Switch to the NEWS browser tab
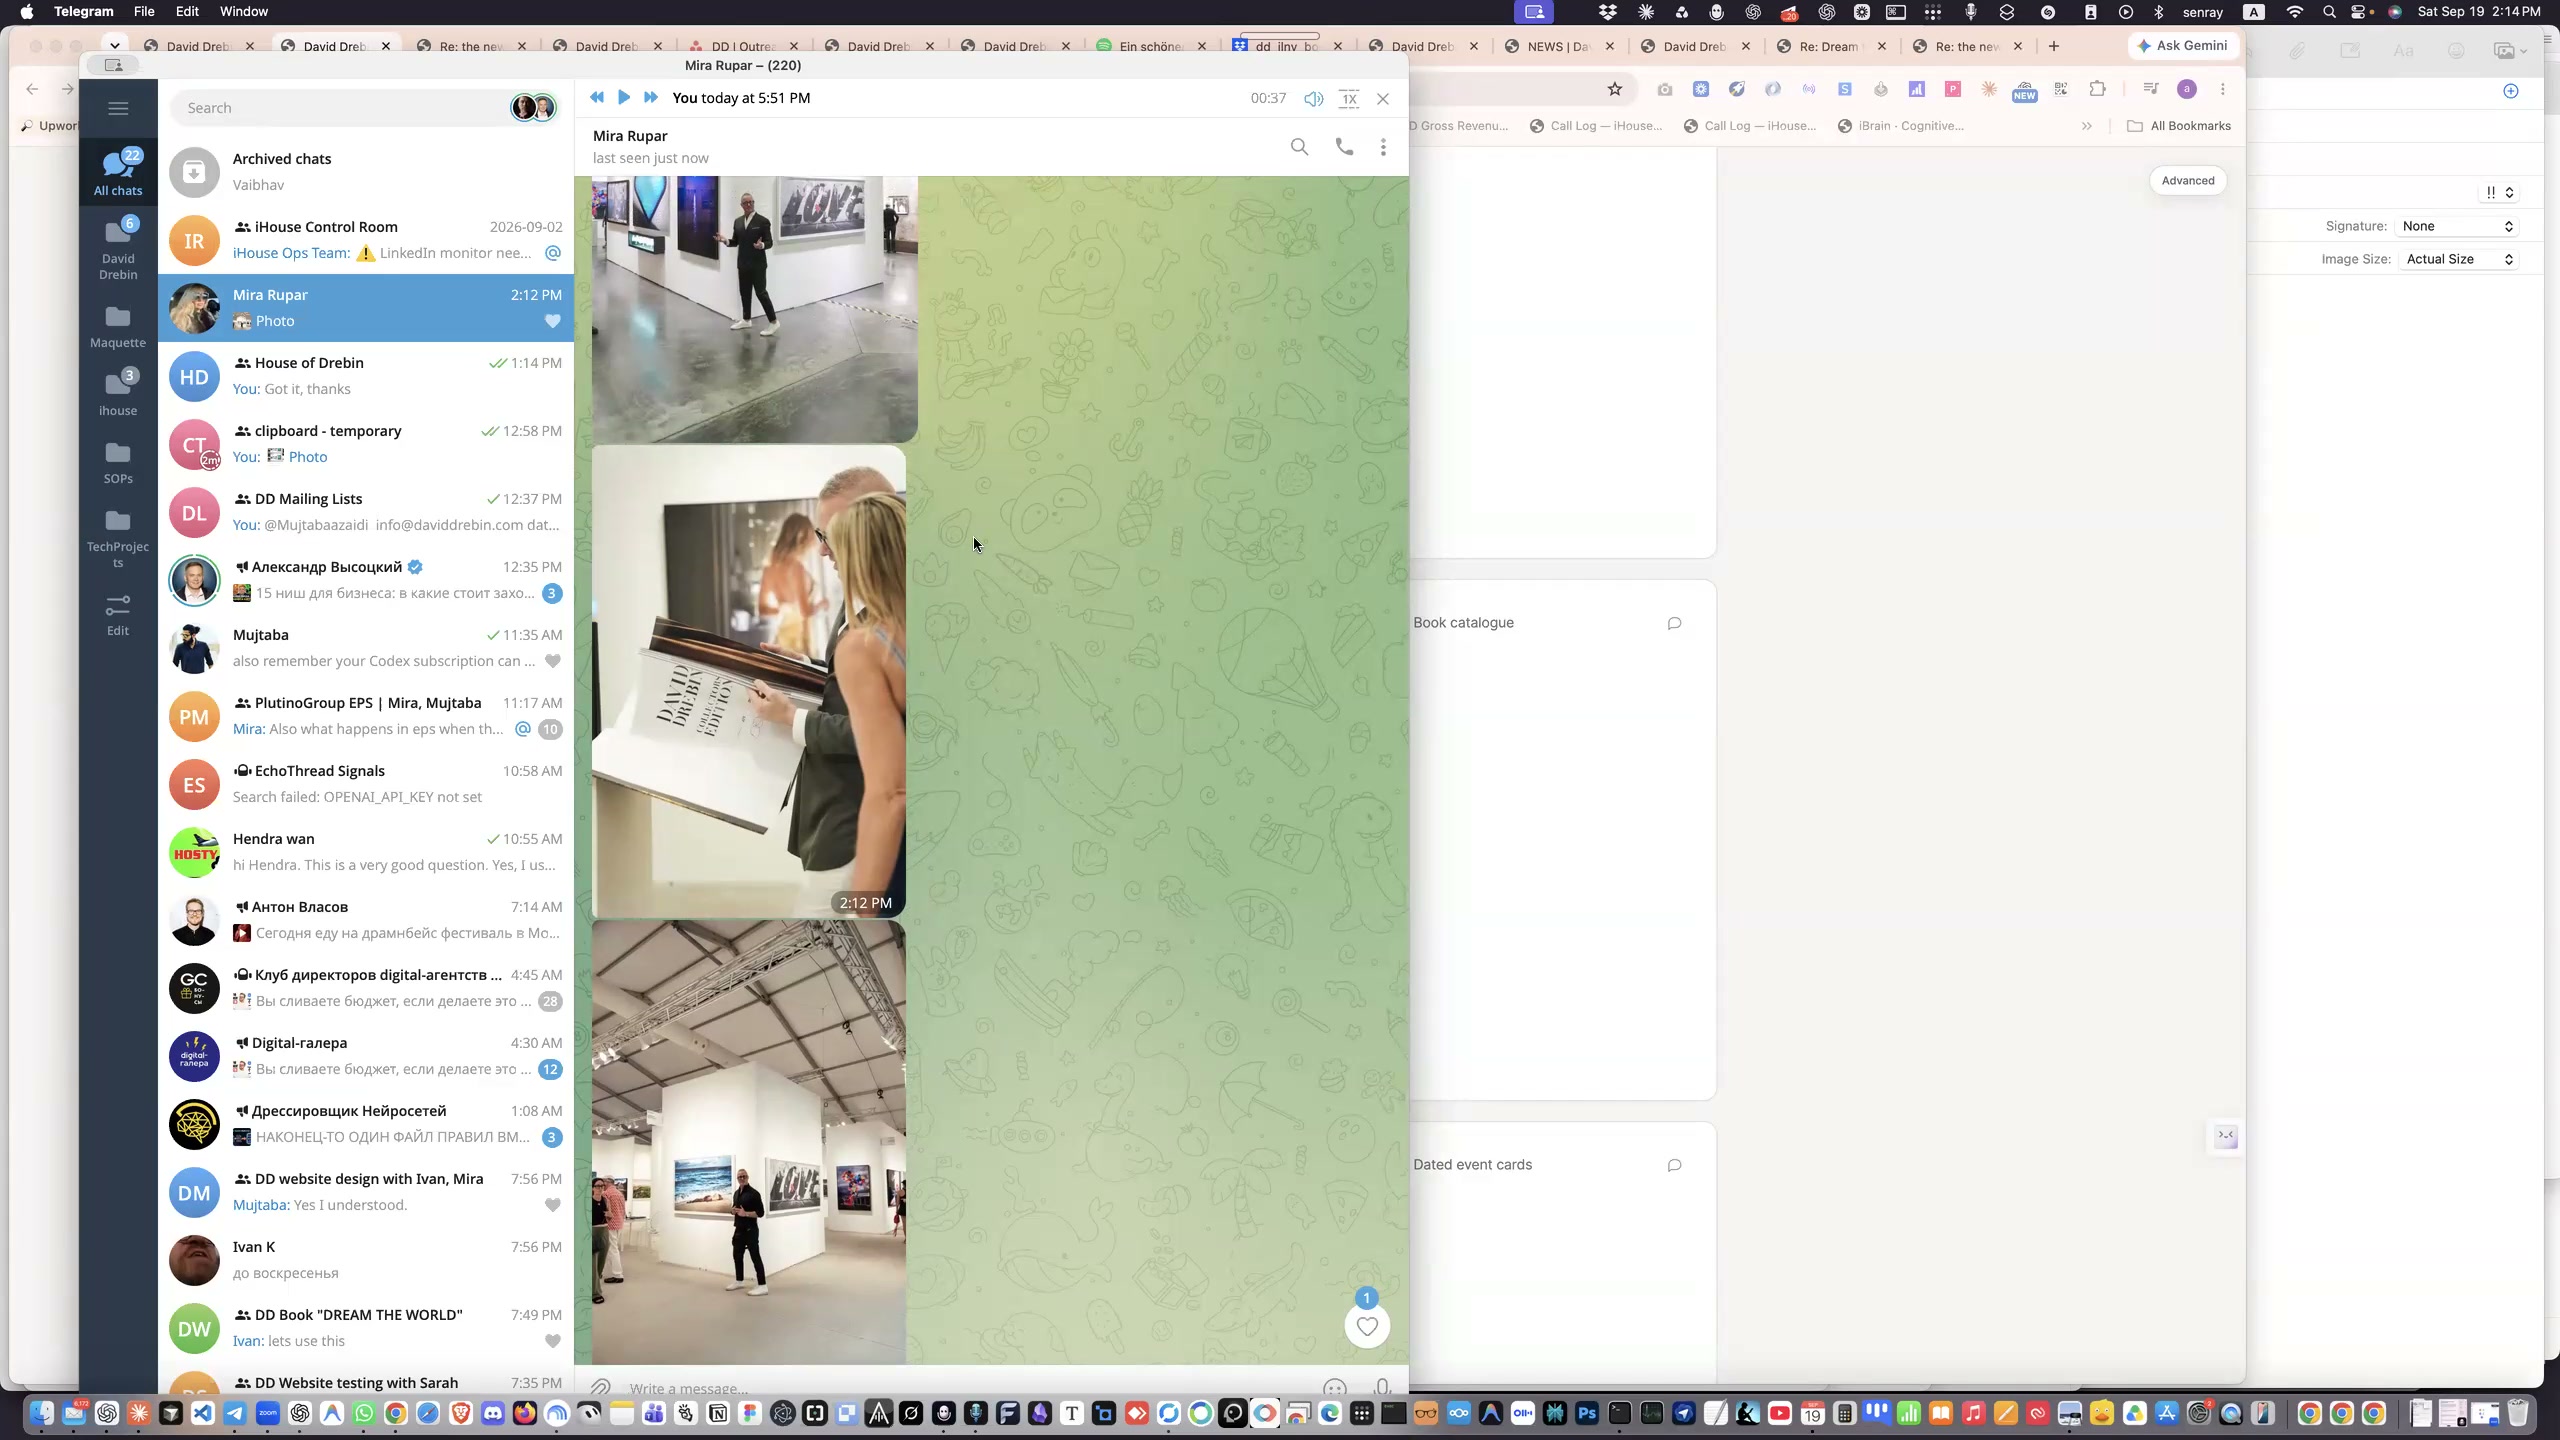This screenshot has height=1440, width=2560. [1558, 46]
